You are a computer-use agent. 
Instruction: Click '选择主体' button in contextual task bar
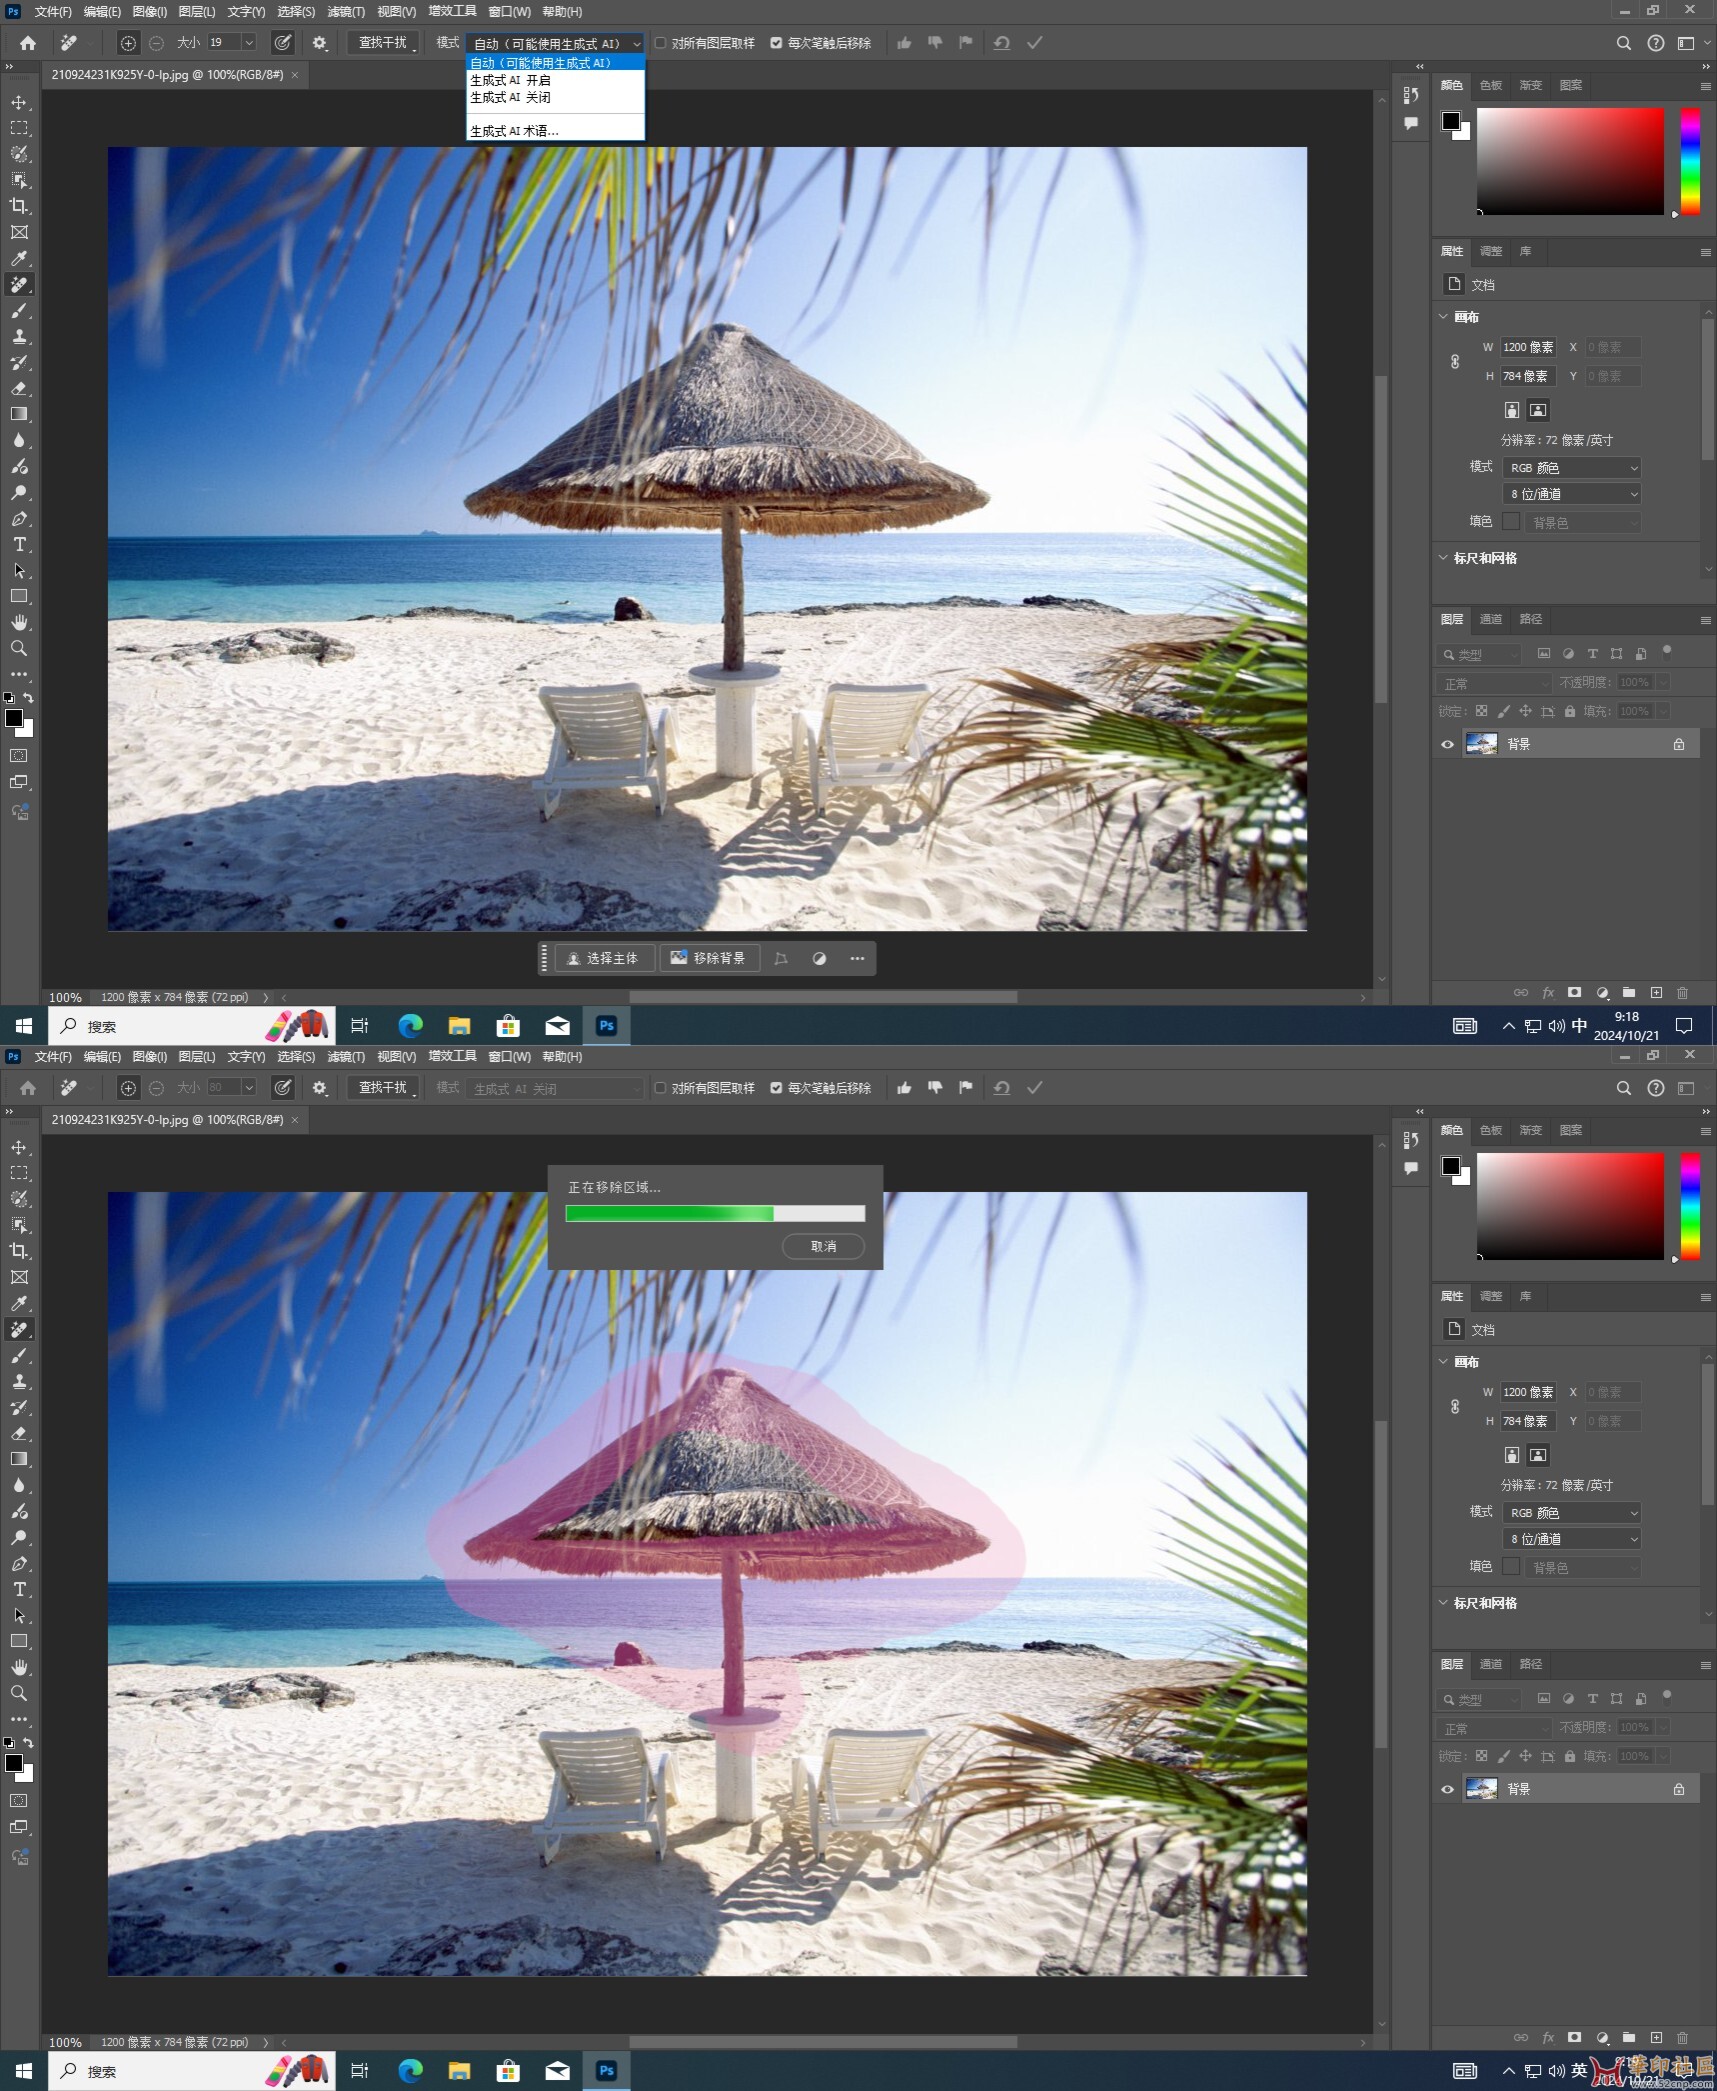(x=604, y=958)
